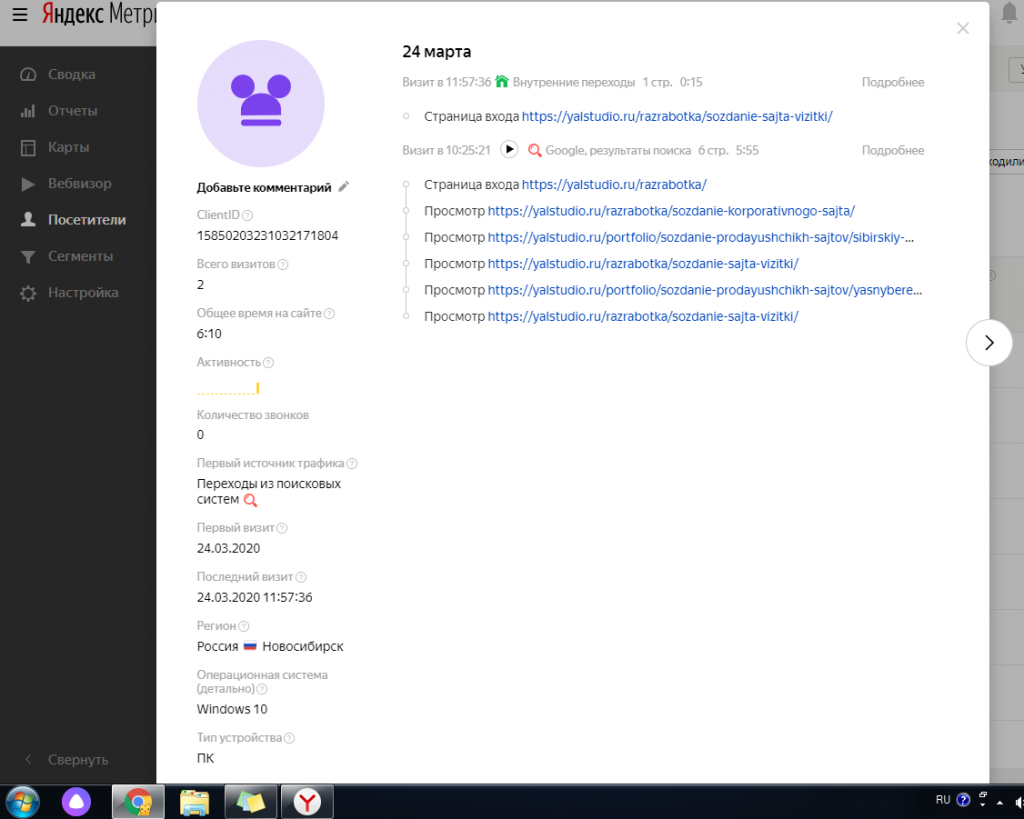
Task: Select the ClientID value 158502032310321718​04
Action: pos(268,236)
